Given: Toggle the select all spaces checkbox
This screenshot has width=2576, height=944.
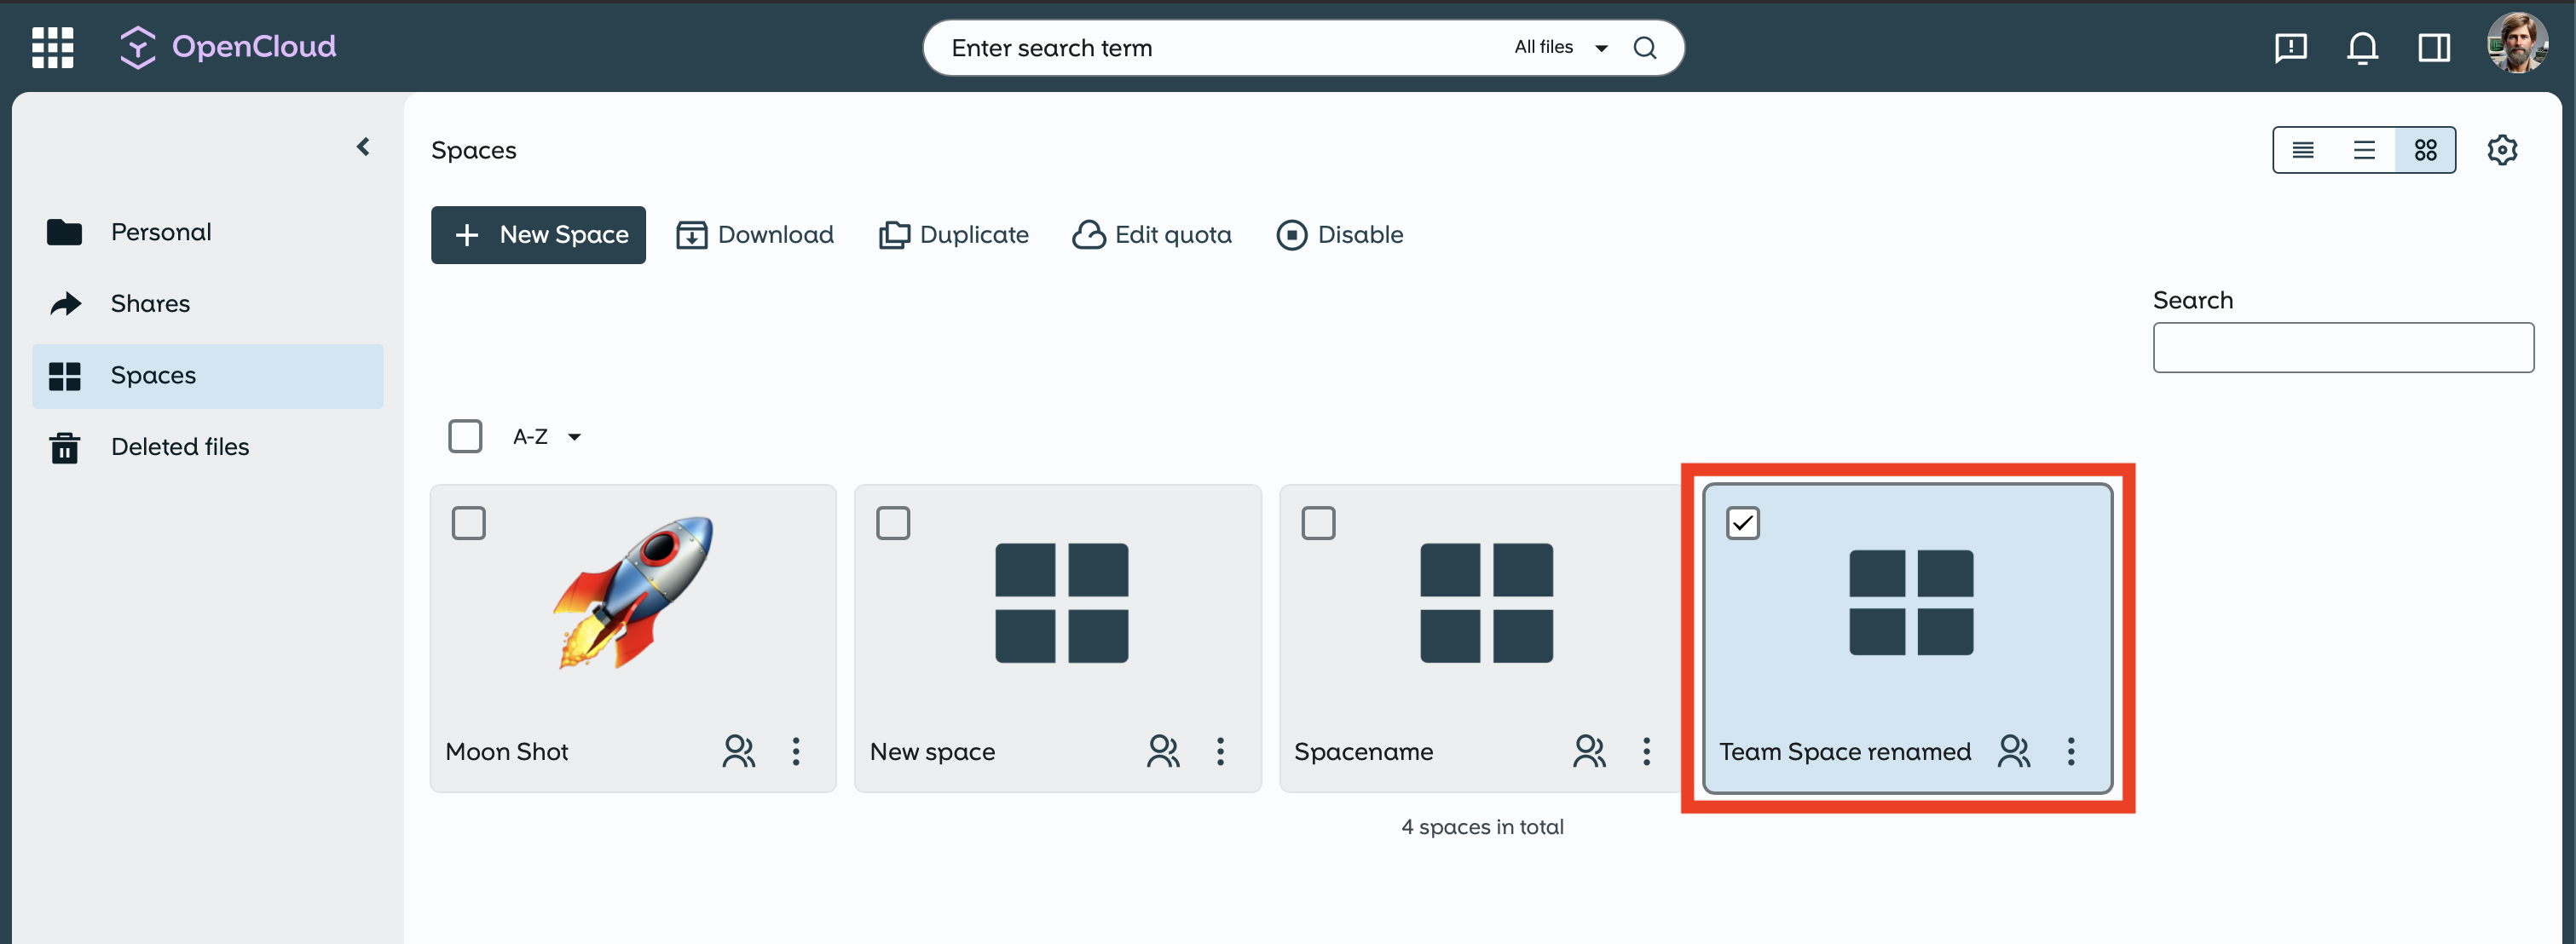Looking at the screenshot, I should [465, 436].
